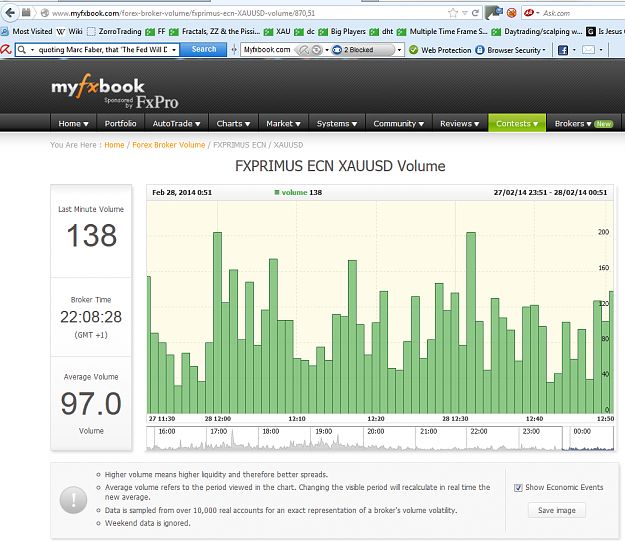Open the AutoTrade navigation menu
This screenshot has width=625, height=541.
click(176, 124)
